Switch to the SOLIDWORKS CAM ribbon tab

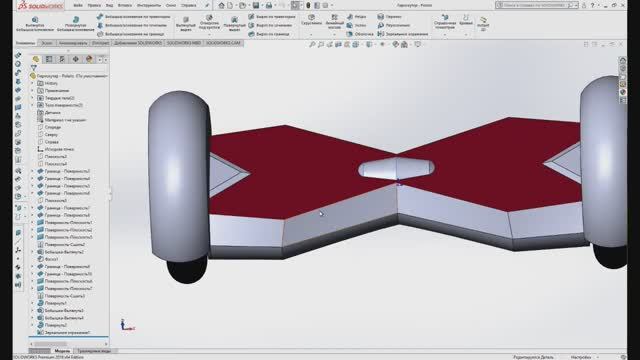224,43
